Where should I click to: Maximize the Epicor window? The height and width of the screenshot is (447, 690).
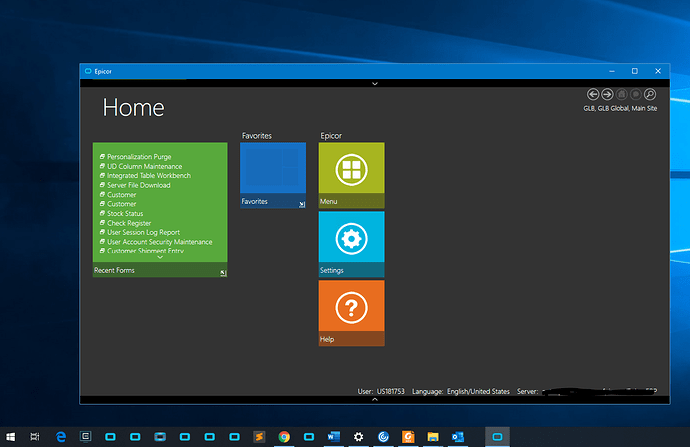635,71
